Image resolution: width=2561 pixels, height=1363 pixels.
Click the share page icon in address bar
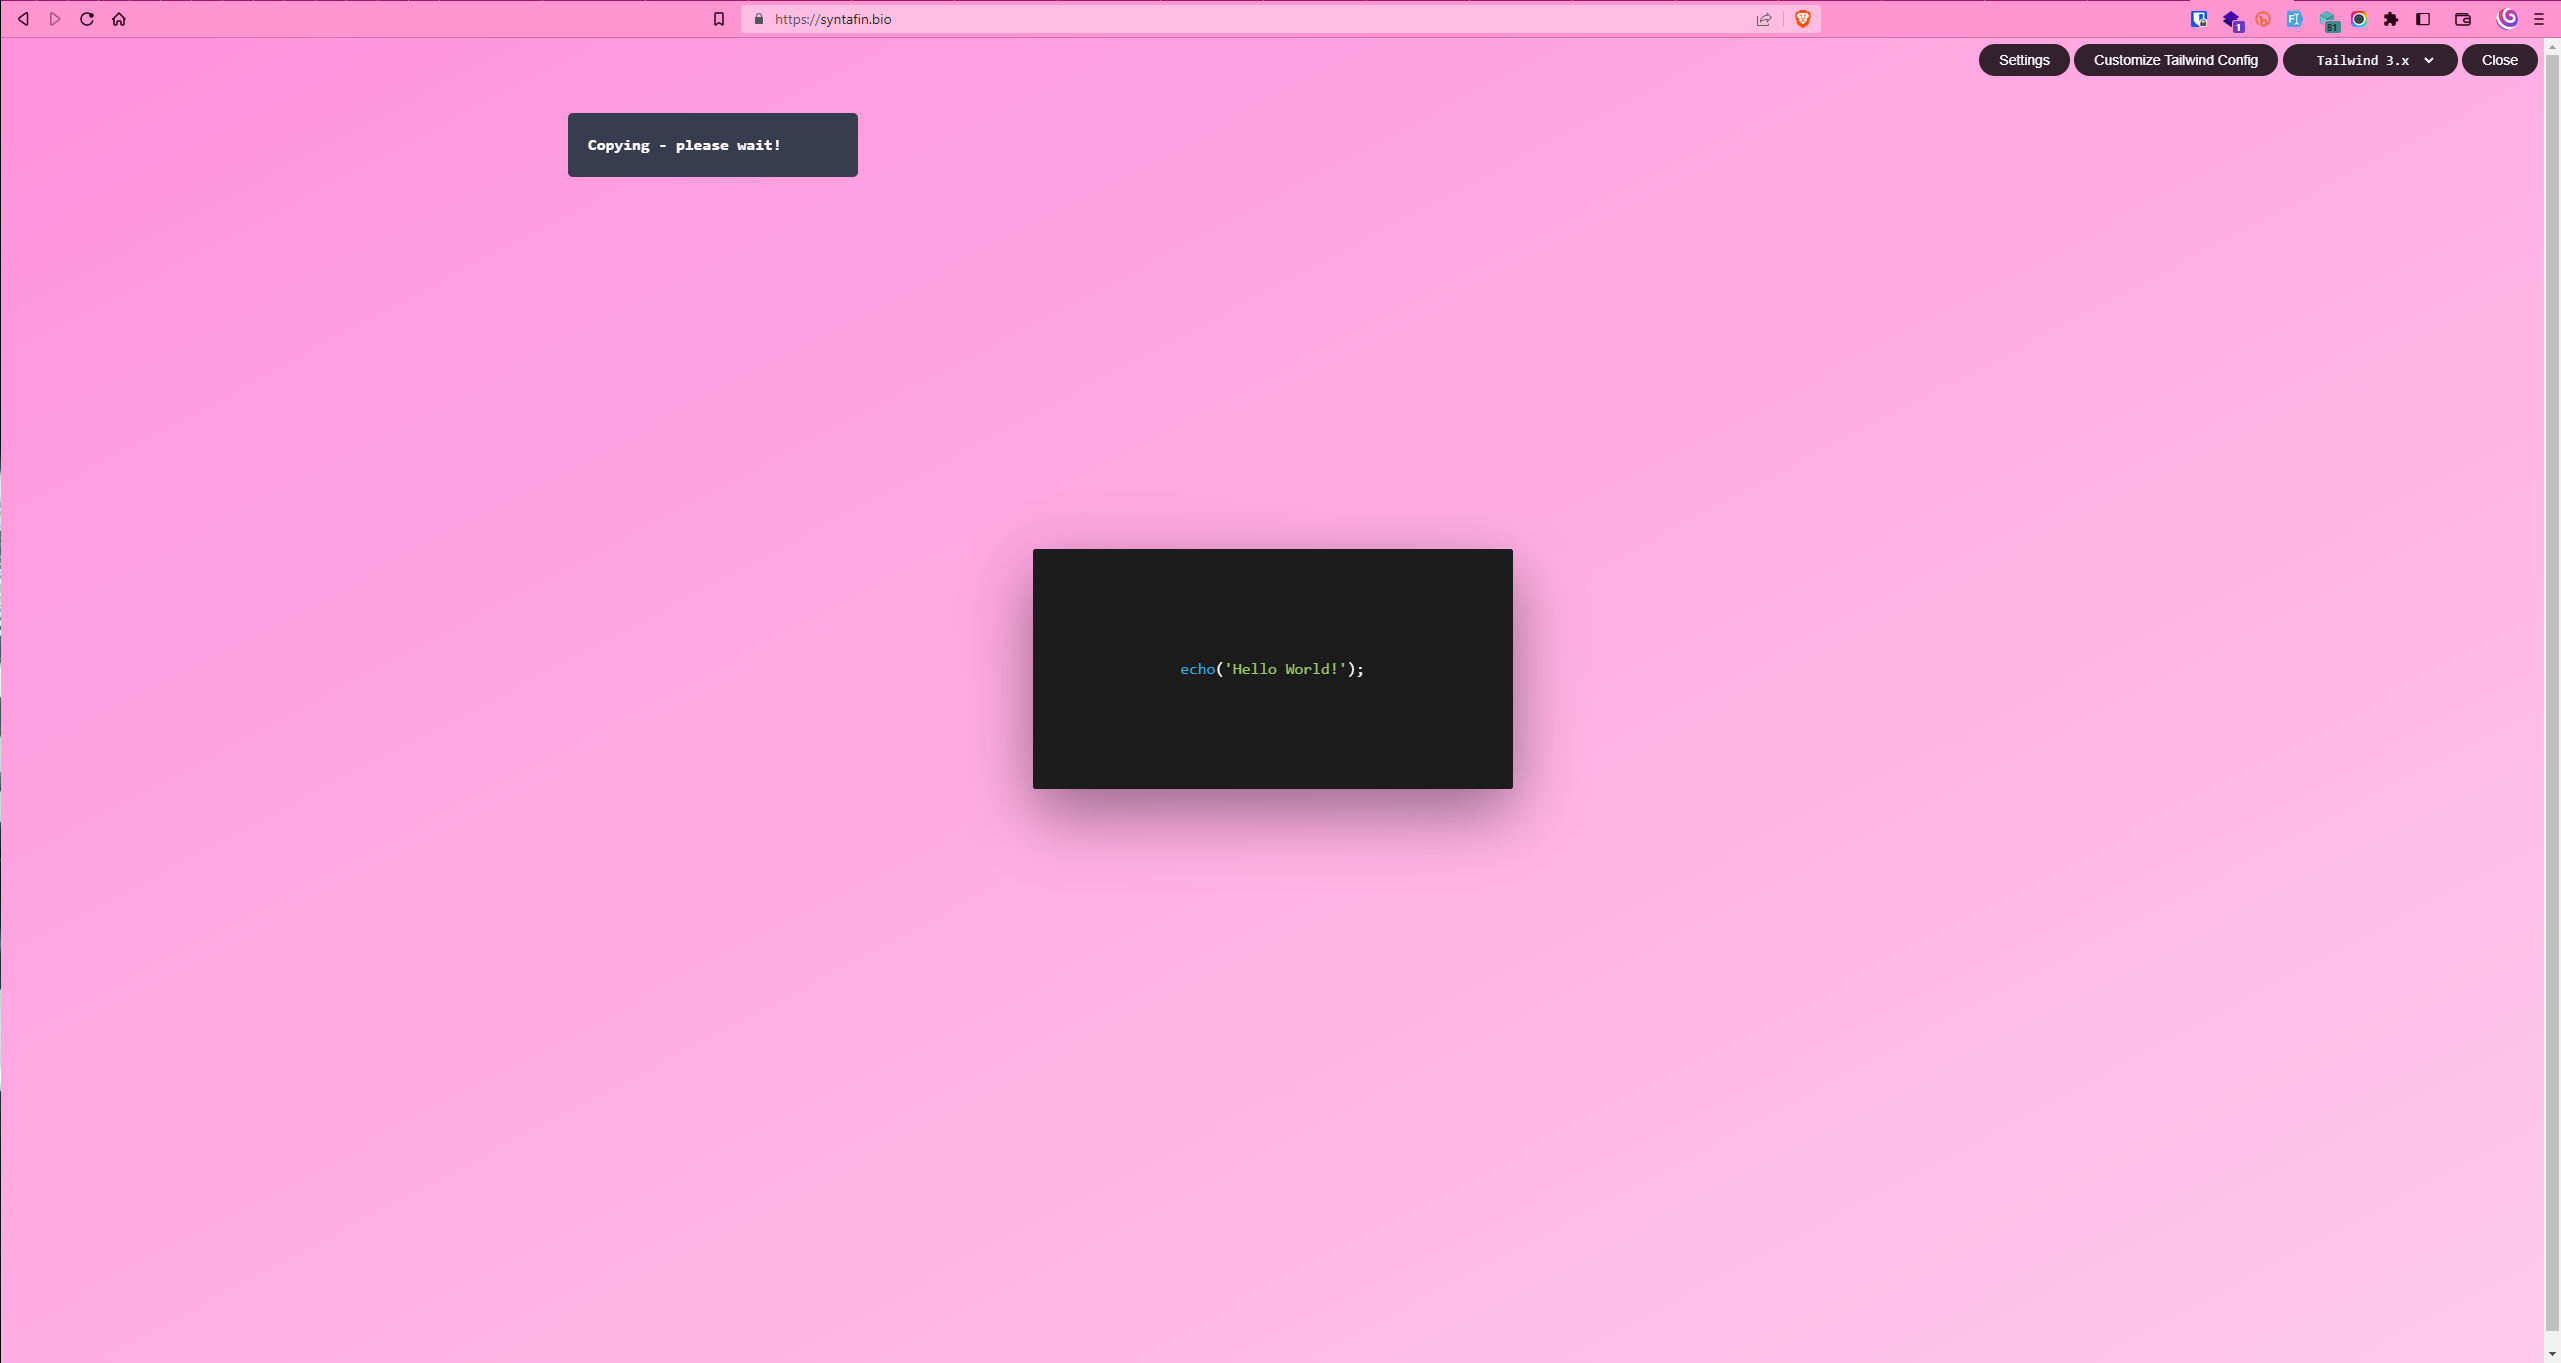pos(1764,19)
